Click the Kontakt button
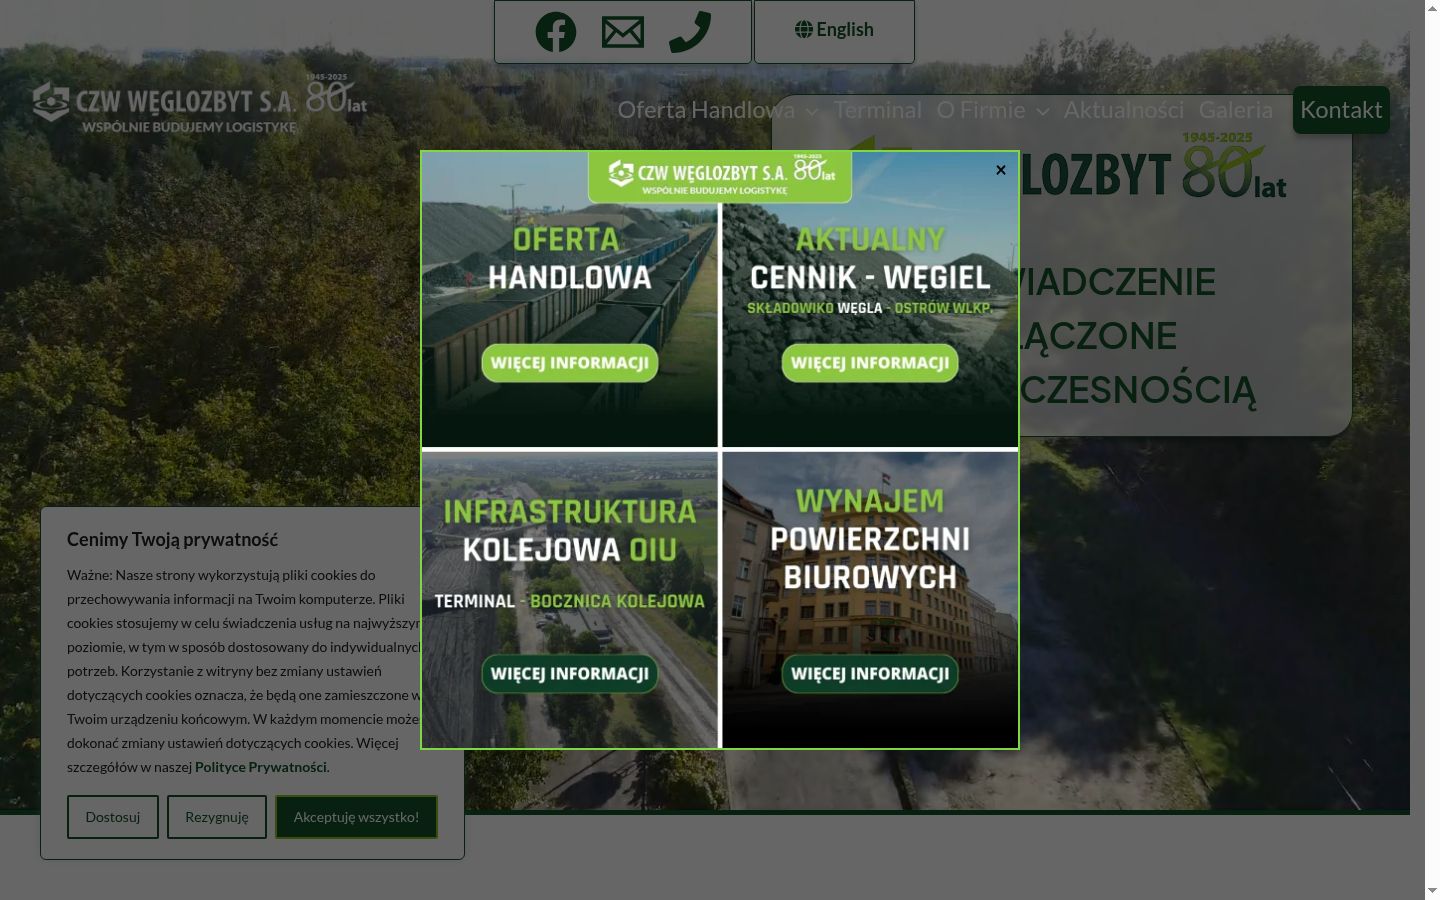This screenshot has width=1440, height=900. (1341, 110)
